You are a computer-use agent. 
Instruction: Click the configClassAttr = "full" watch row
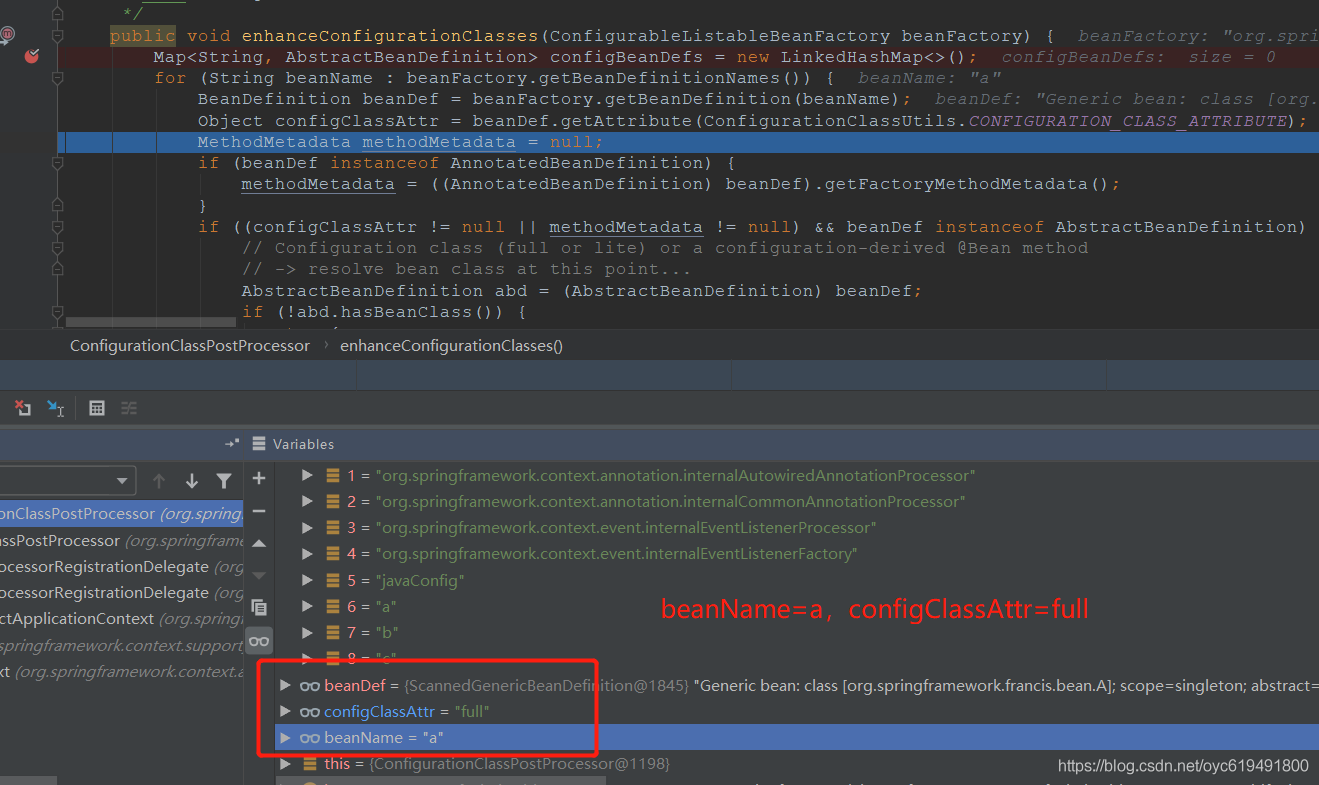pyautogui.click(x=797, y=711)
